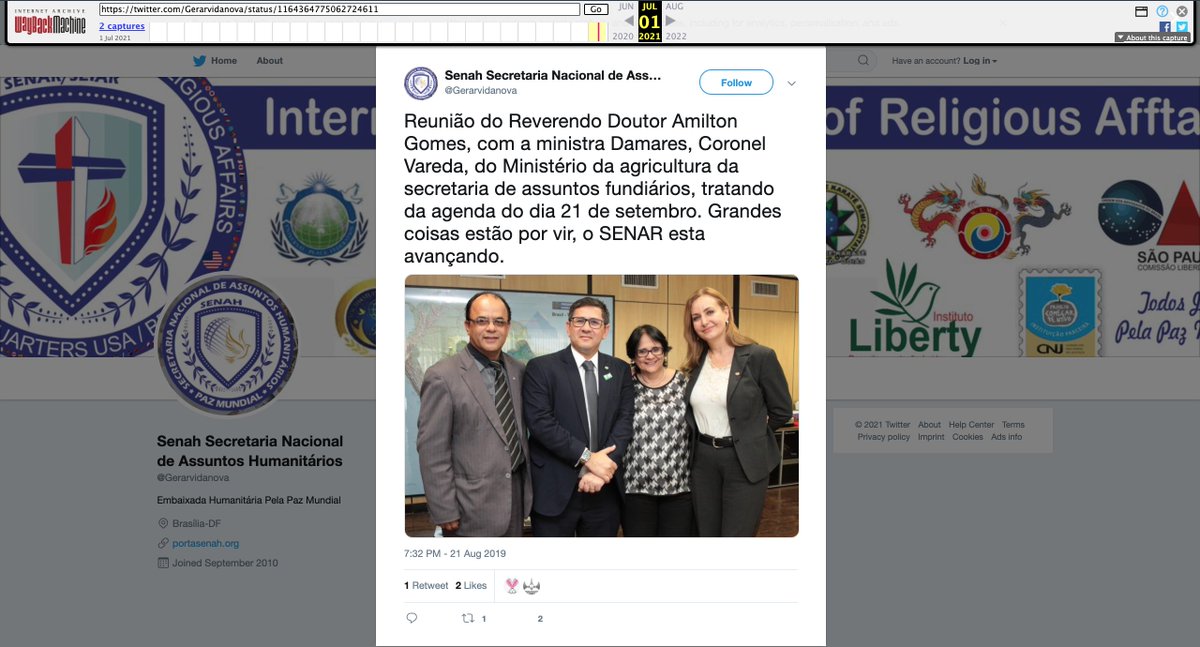The height and width of the screenshot is (647, 1200).
Task: Open the footer Cookies link
Action: click(x=968, y=437)
